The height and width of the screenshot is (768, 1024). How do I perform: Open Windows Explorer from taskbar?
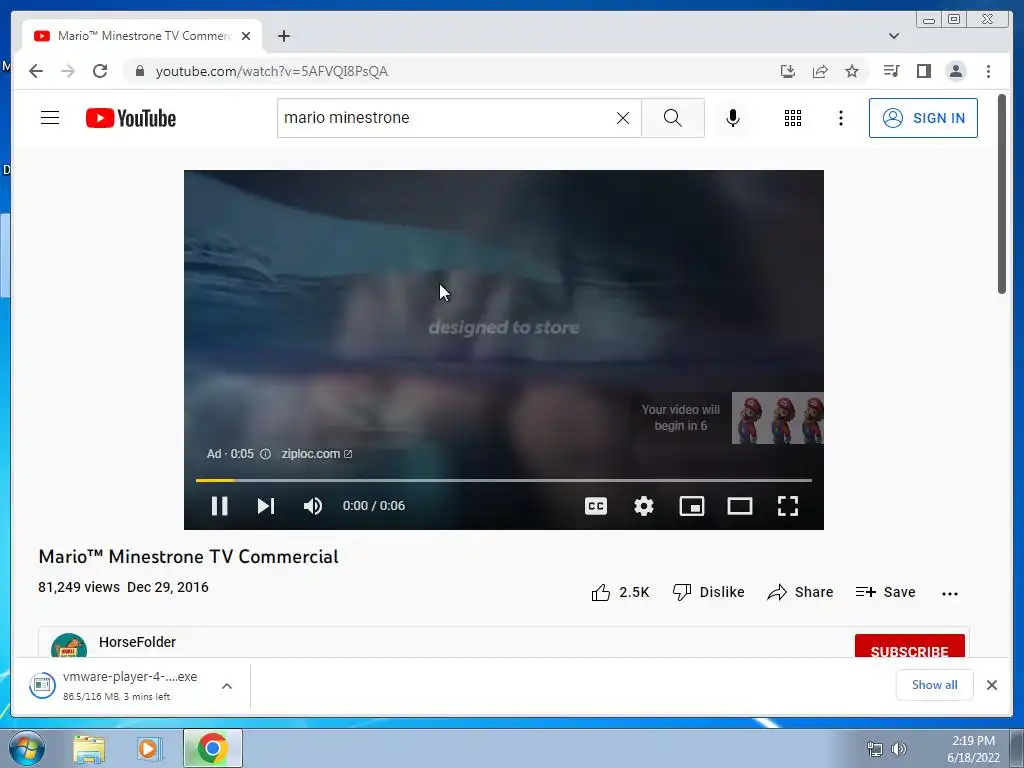pyautogui.click(x=89, y=748)
